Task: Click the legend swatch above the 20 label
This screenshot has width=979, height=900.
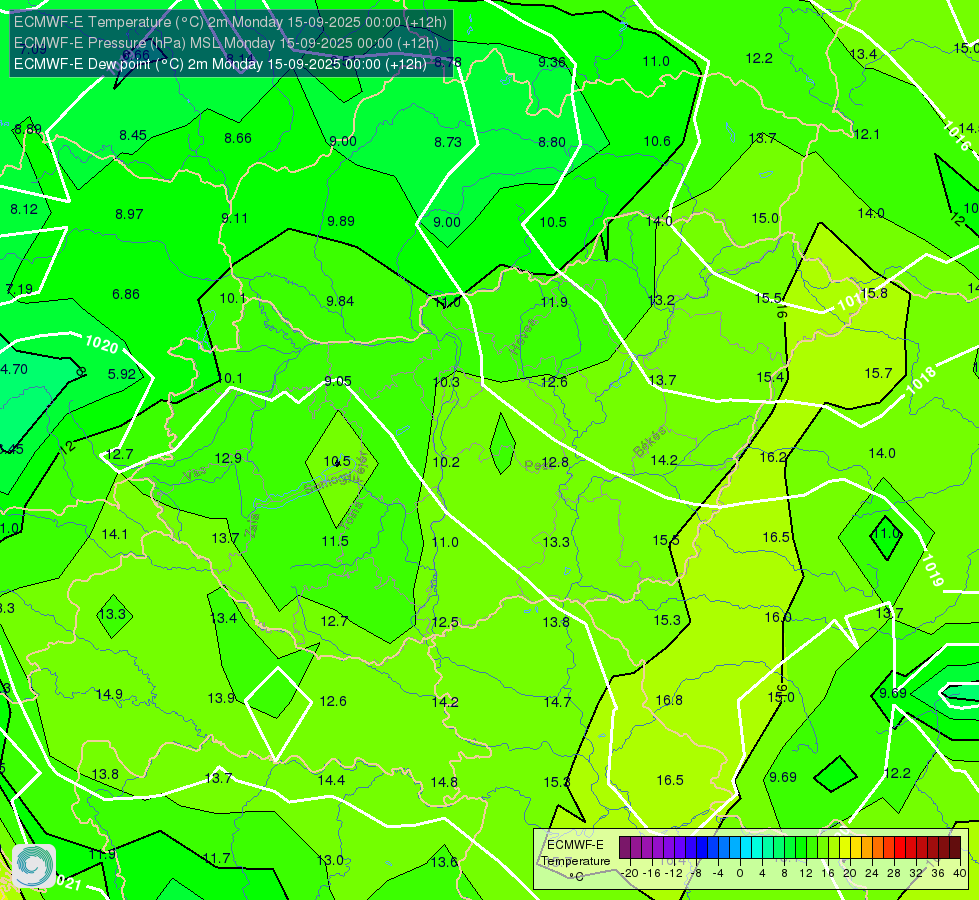Action: click(x=845, y=848)
